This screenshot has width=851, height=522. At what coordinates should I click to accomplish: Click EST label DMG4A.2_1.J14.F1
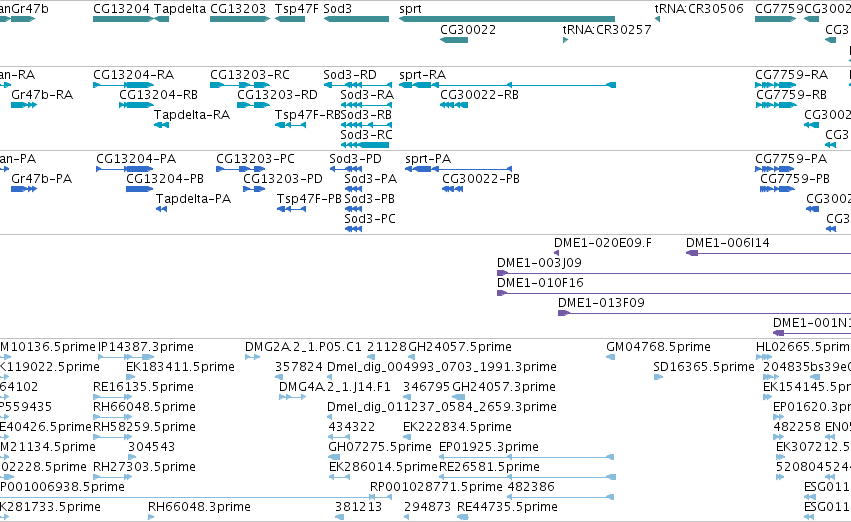[x=335, y=387]
